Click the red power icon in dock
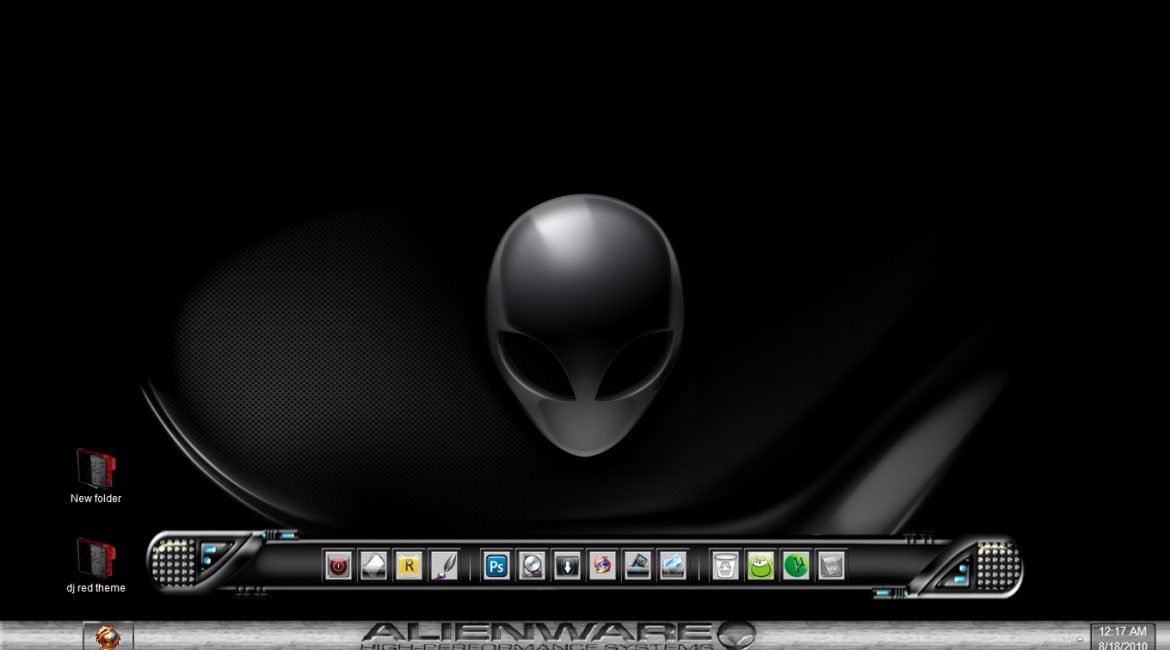Image resolution: width=1170 pixels, height=650 pixels. [x=339, y=566]
